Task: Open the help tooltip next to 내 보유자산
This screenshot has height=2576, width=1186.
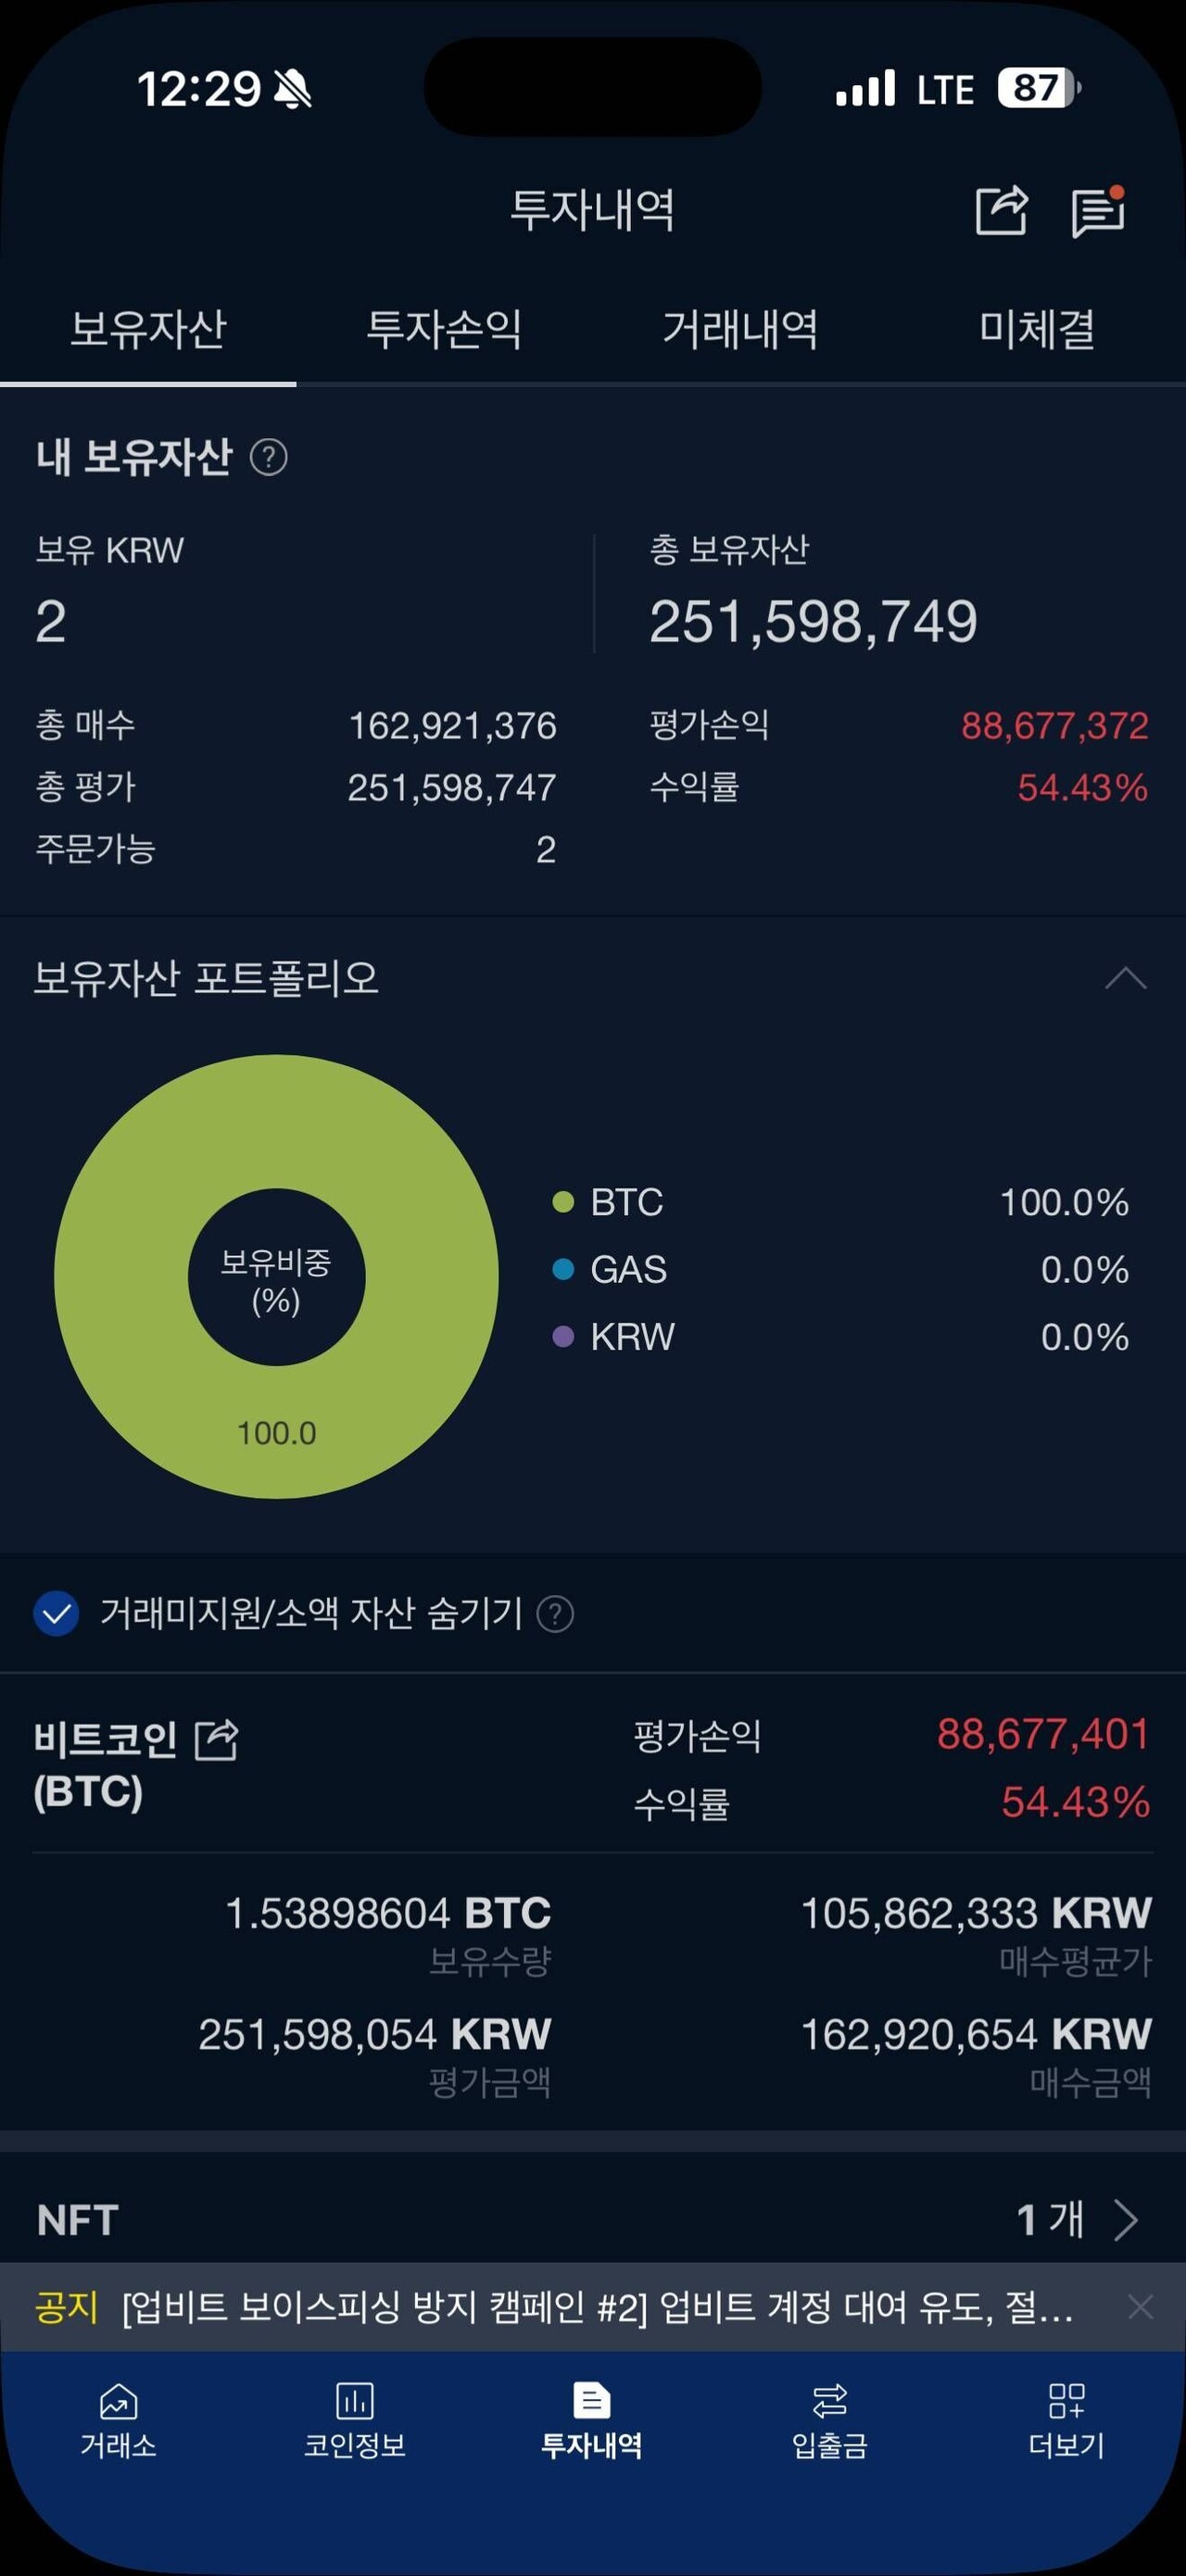Action: 268,458
